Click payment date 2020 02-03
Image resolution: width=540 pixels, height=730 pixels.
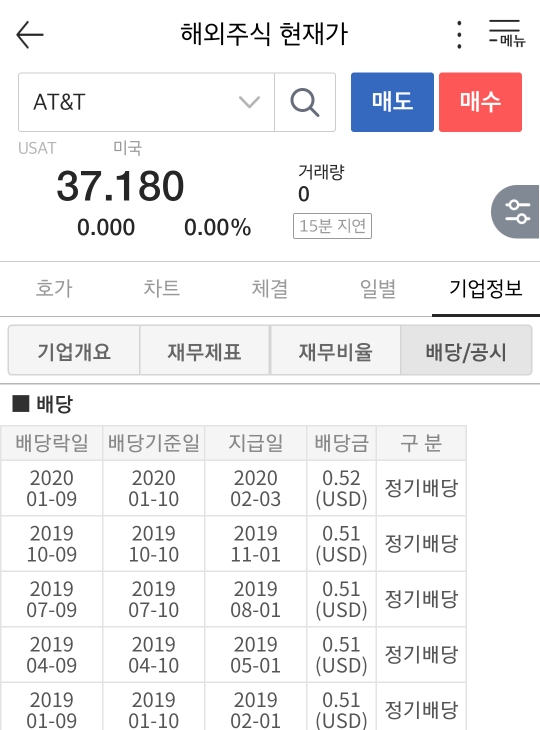click(x=256, y=488)
